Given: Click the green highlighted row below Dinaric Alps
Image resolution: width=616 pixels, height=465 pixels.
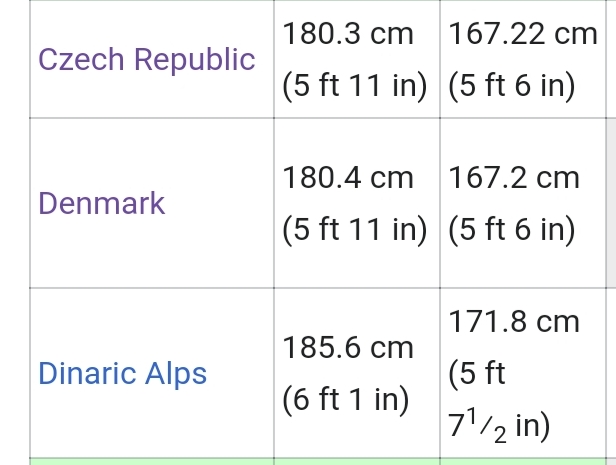Looking at the screenshot, I should 300,461.
